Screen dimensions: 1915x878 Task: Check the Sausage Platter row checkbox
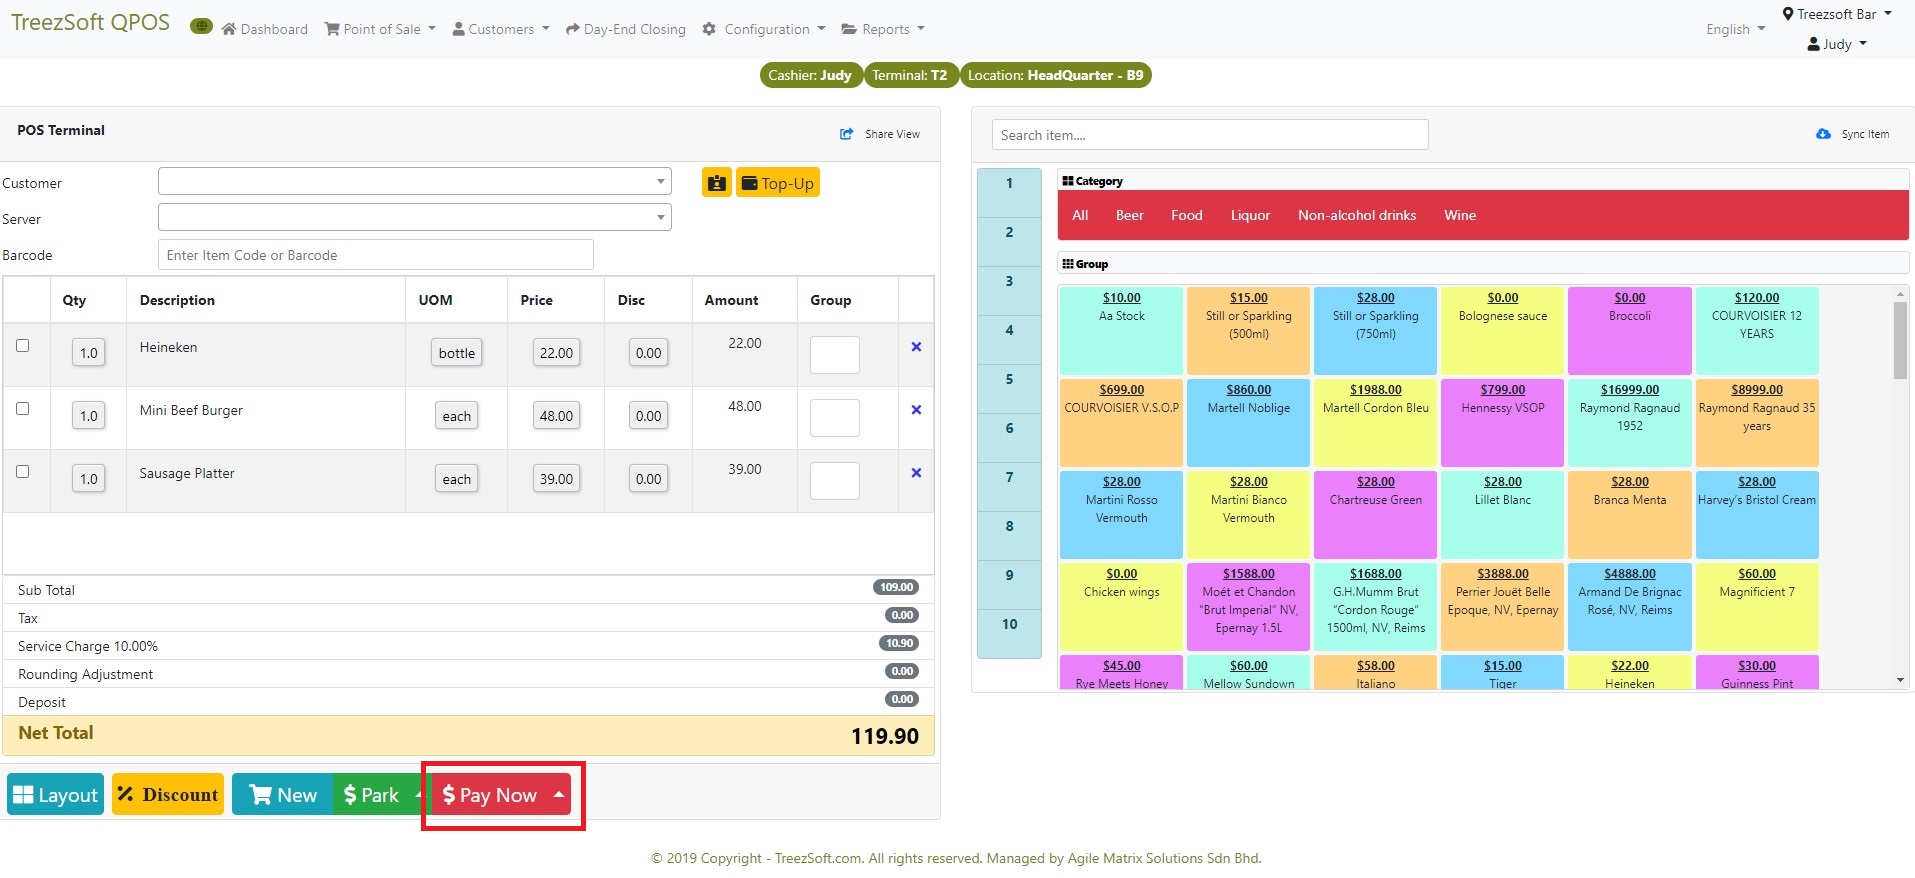(23, 472)
